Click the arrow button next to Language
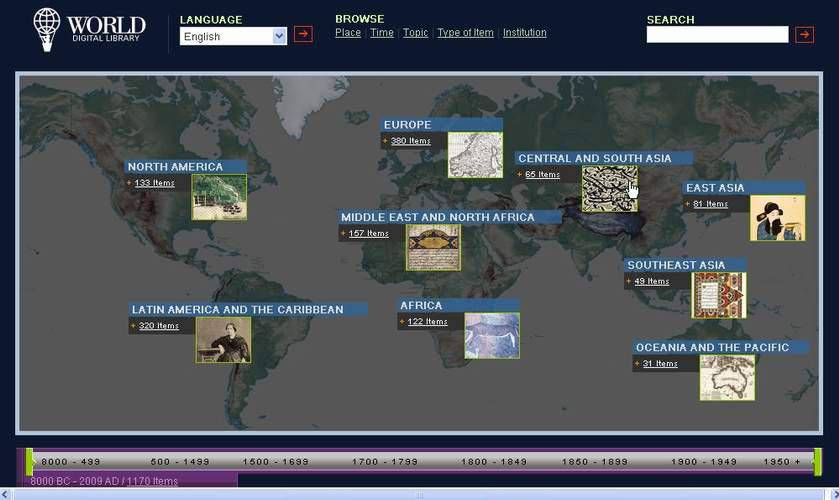The image size is (839, 500). [303, 34]
